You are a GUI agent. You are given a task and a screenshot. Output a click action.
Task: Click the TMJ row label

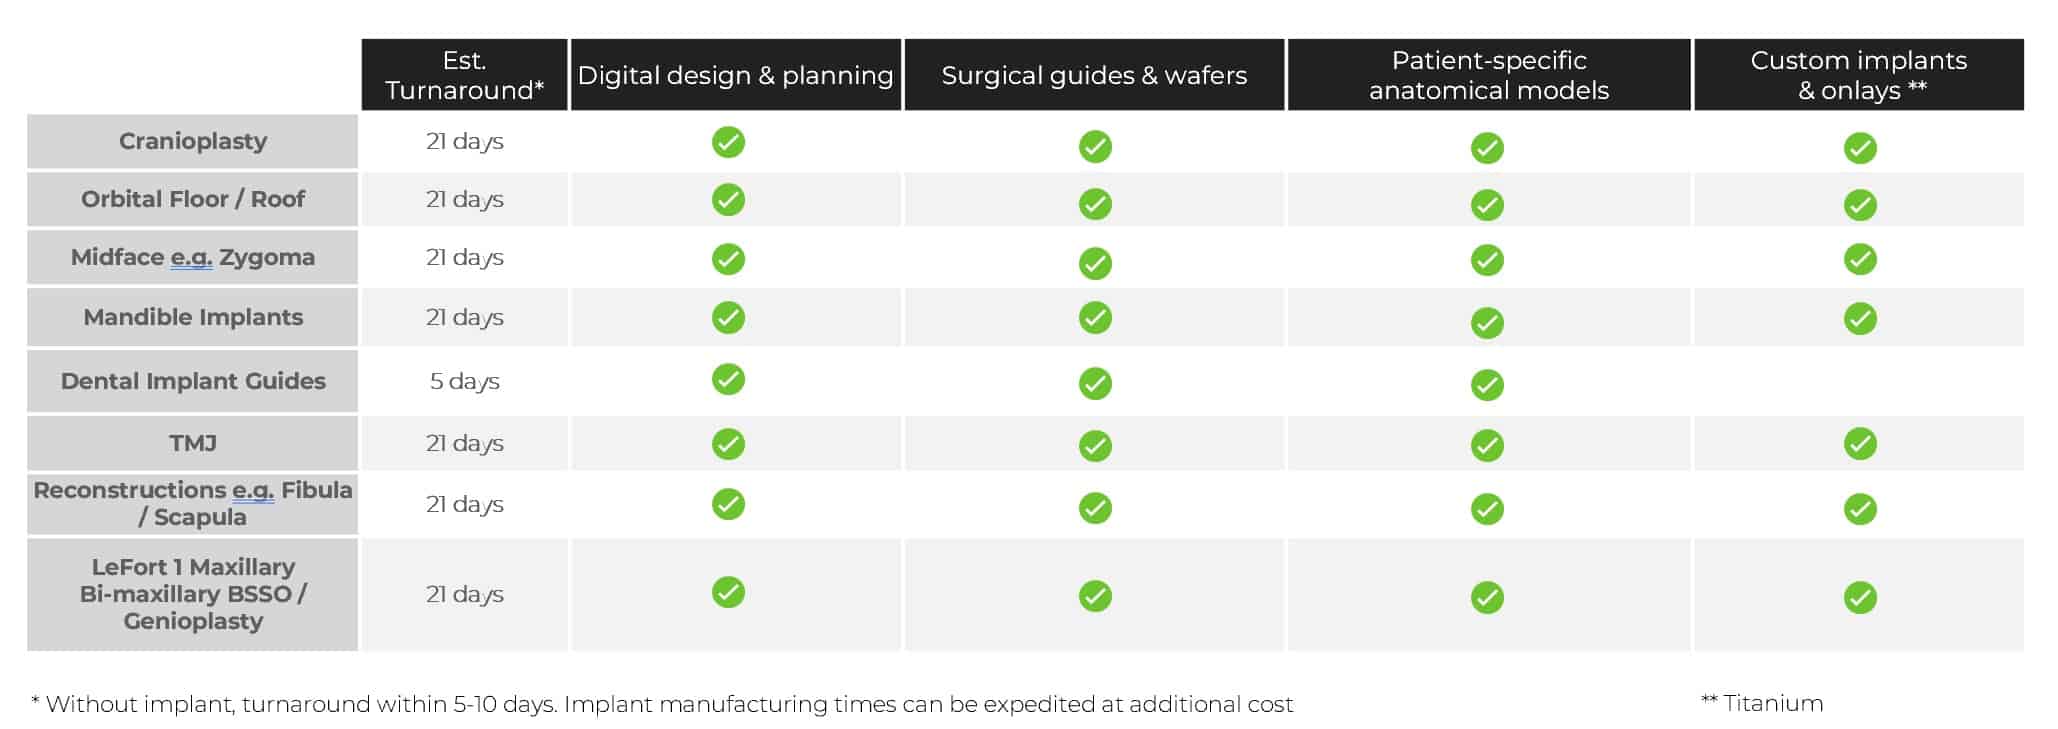tap(193, 443)
